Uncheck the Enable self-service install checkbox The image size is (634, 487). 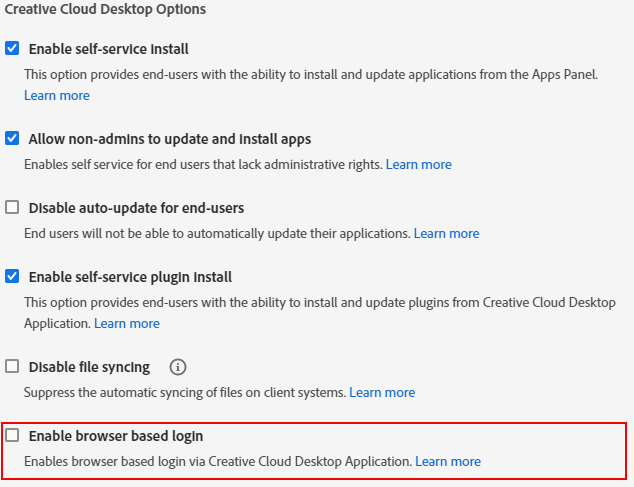[x=12, y=48]
